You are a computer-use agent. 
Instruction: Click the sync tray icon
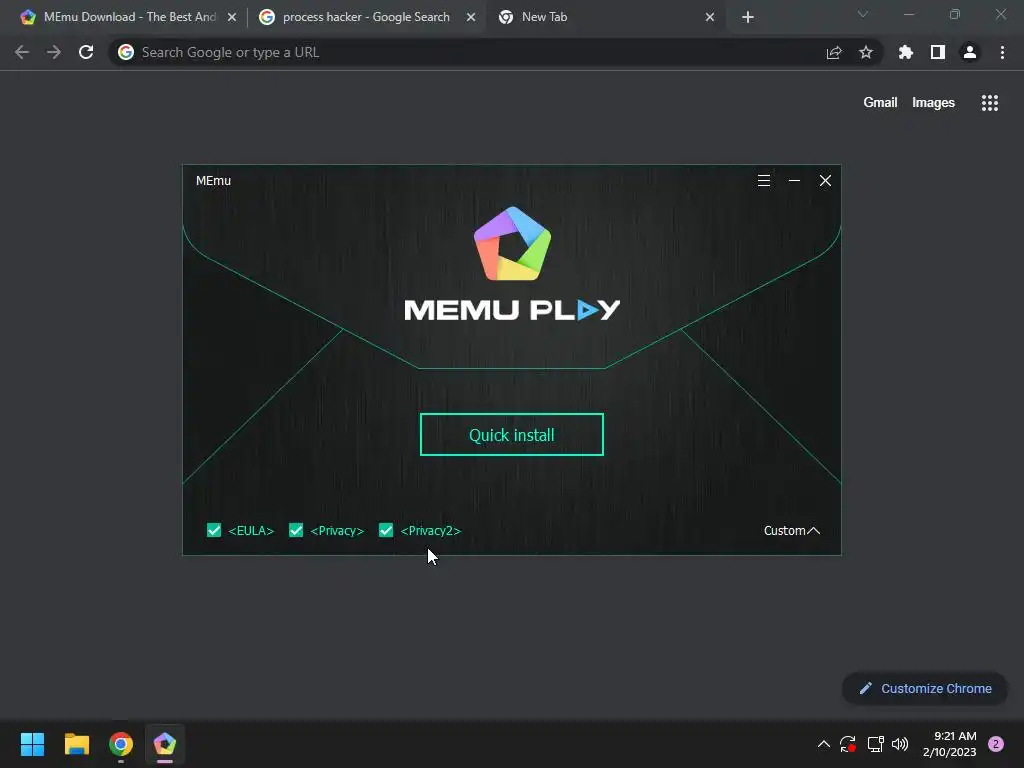click(848, 744)
